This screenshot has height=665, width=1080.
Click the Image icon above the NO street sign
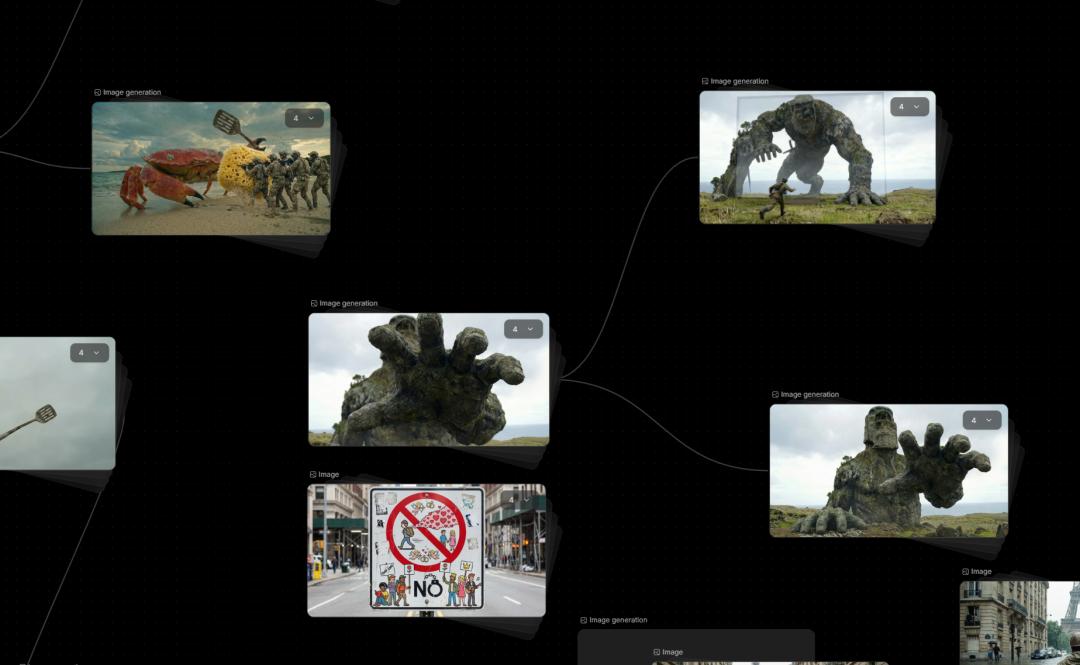[313, 474]
